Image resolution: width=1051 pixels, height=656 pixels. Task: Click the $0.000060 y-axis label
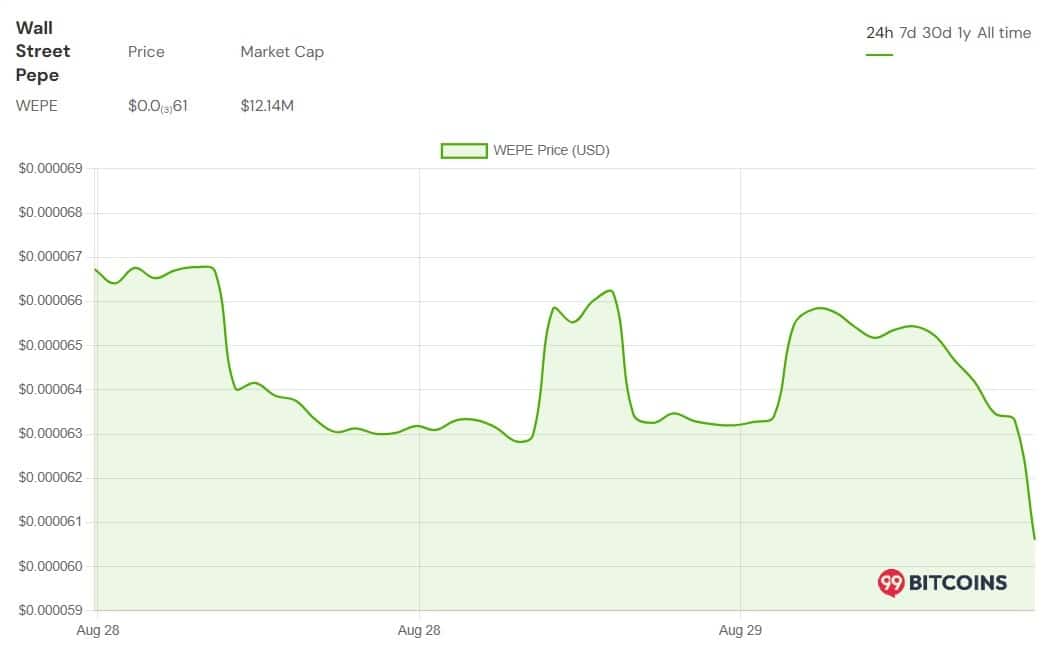[x=50, y=566]
